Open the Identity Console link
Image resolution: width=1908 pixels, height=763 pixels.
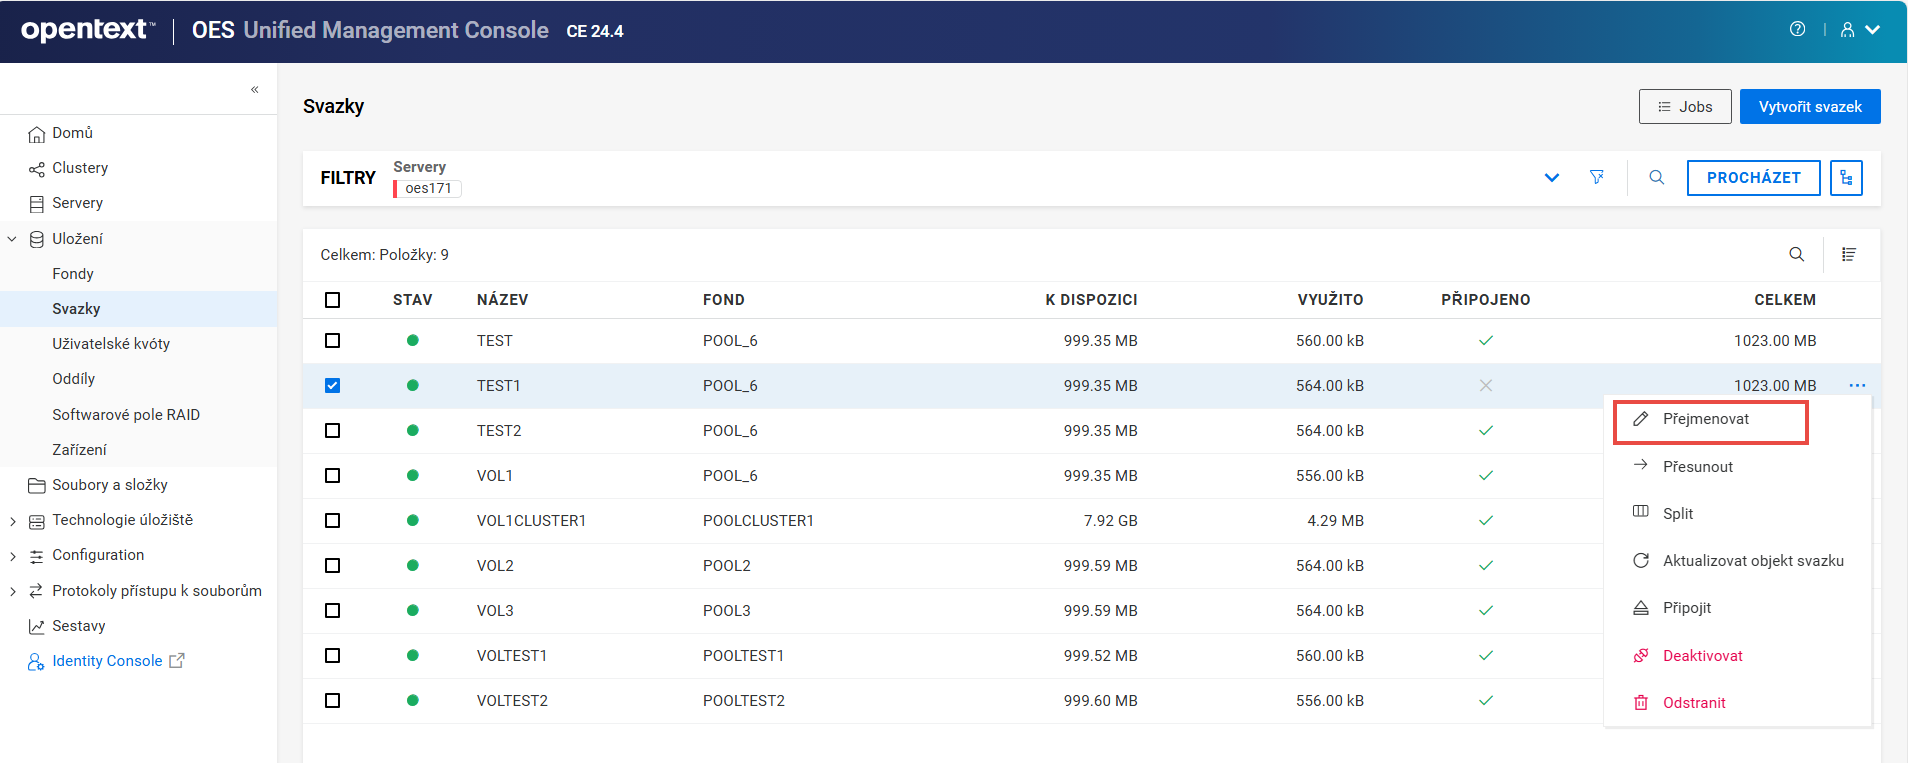click(107, 661)
